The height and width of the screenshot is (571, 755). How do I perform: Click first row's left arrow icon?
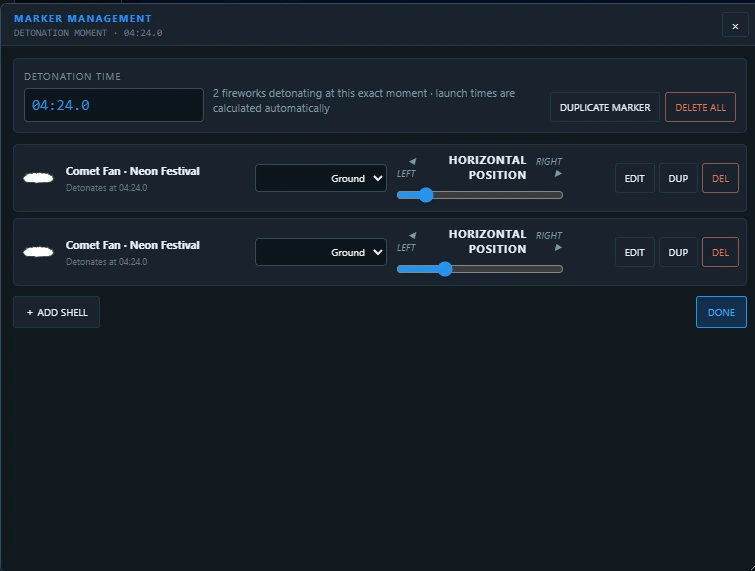pyautogui.click(x=412, y=161)
